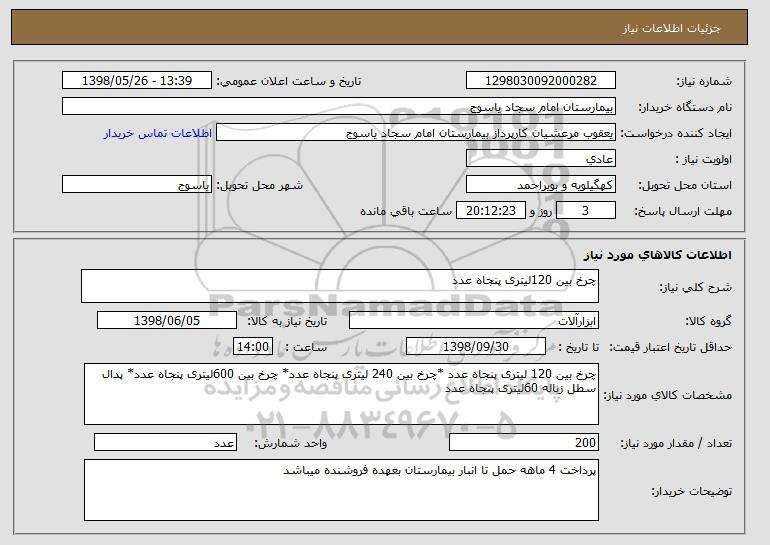
Task: Click the section heading اطلاعات کالاهای مورد نیاز
Action: 658,255
